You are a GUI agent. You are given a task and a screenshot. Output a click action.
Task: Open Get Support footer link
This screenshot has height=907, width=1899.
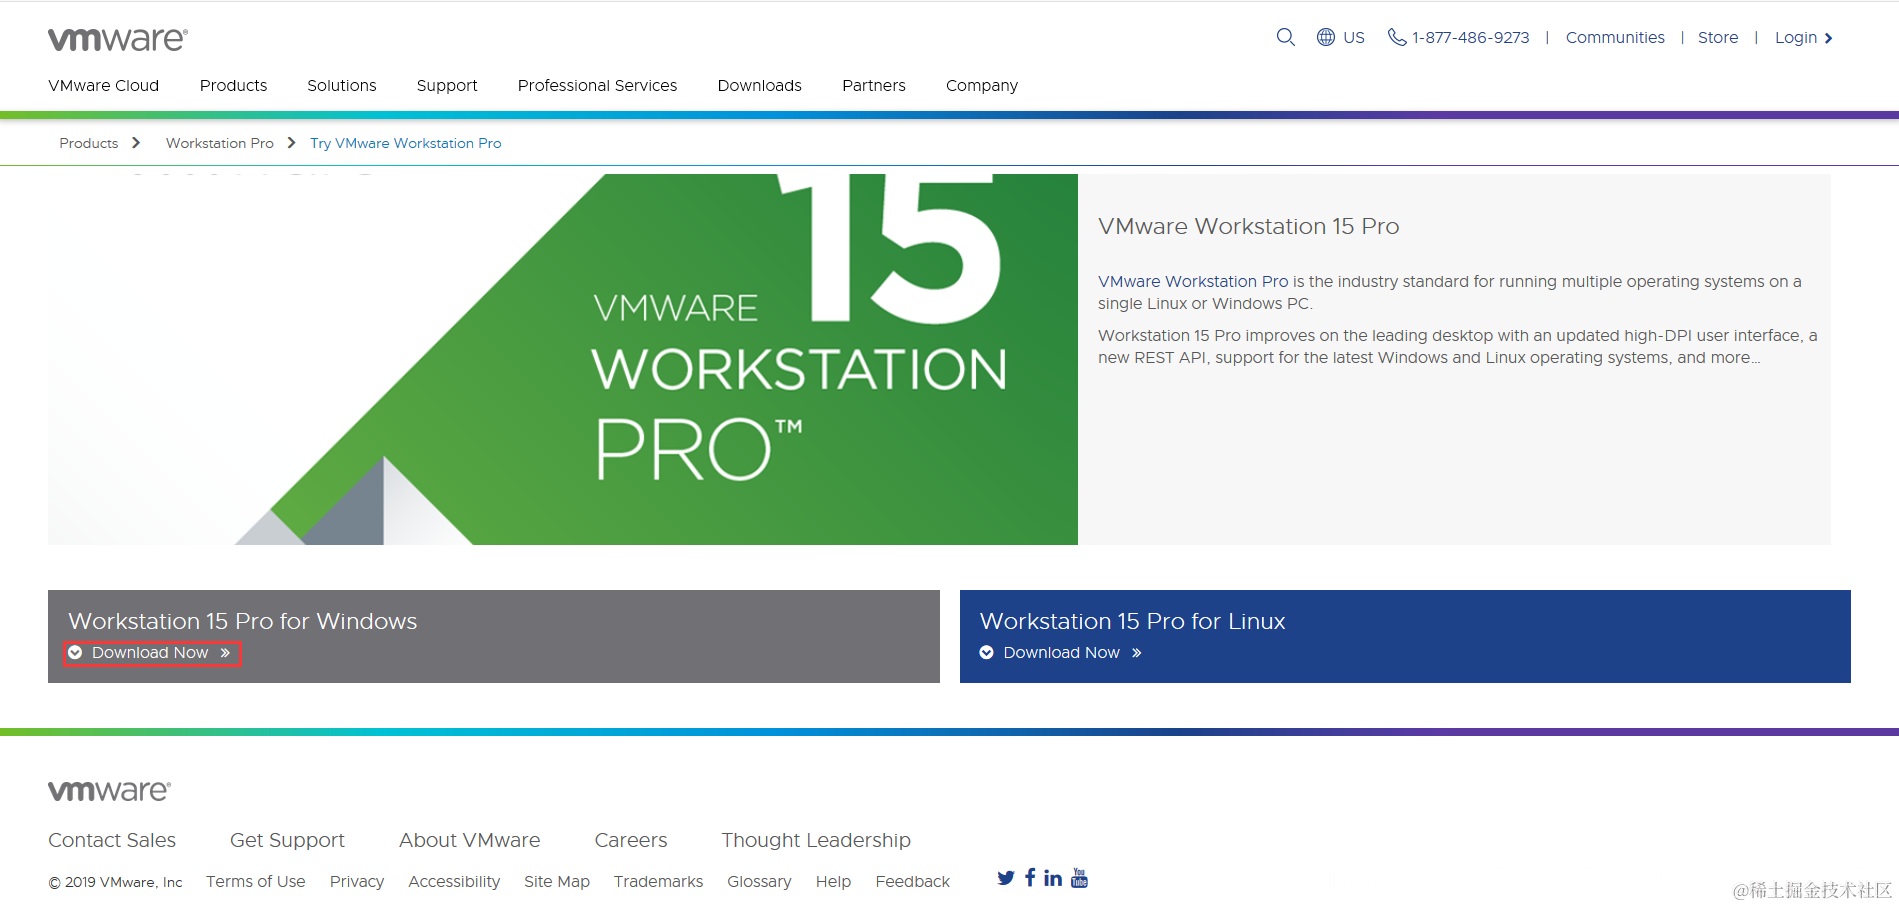(287, 840)
